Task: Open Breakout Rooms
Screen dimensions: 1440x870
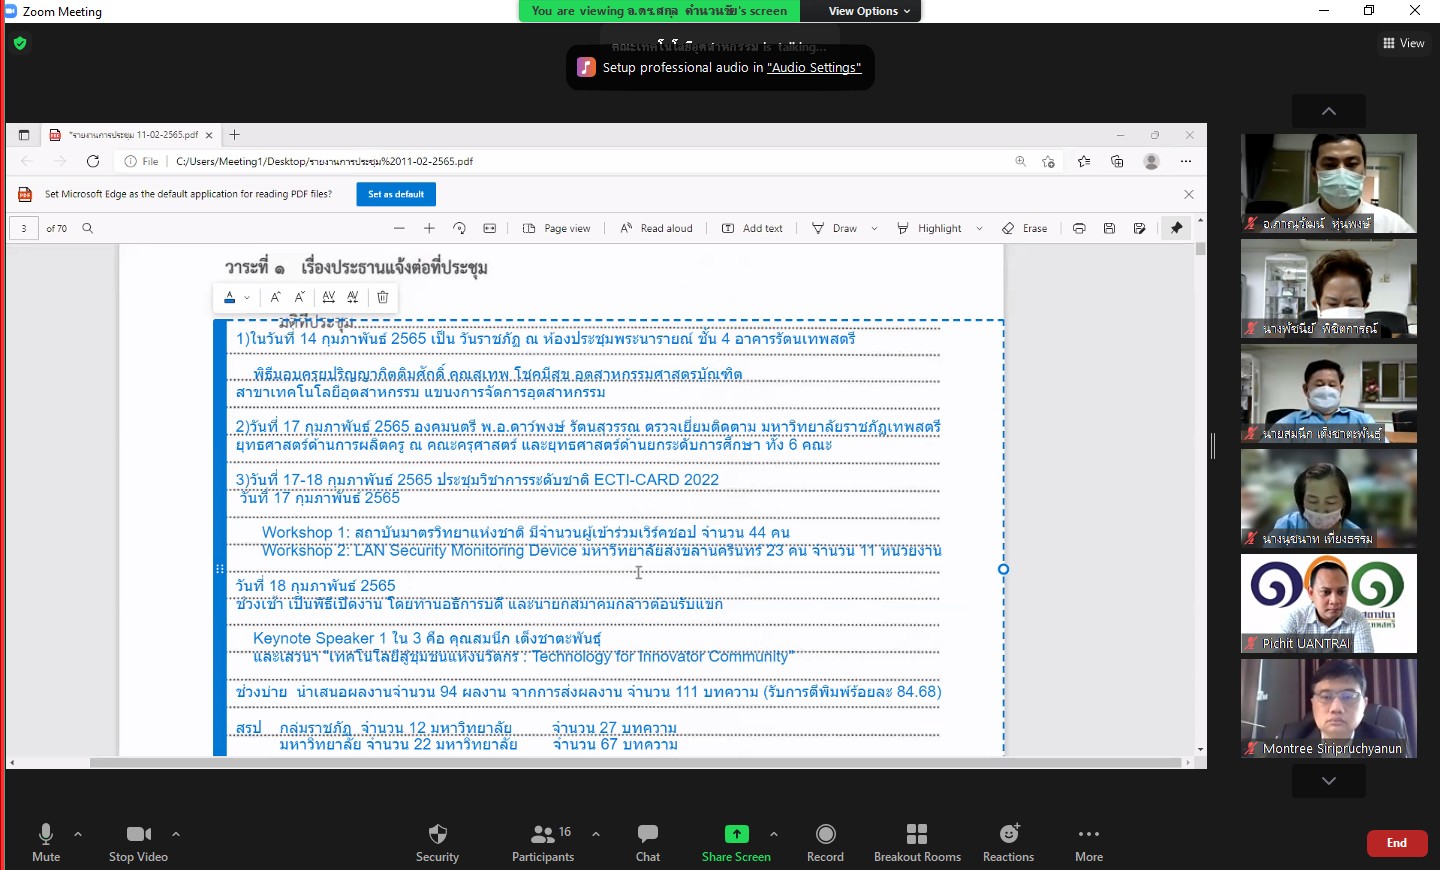Action: tap(917, 834)
